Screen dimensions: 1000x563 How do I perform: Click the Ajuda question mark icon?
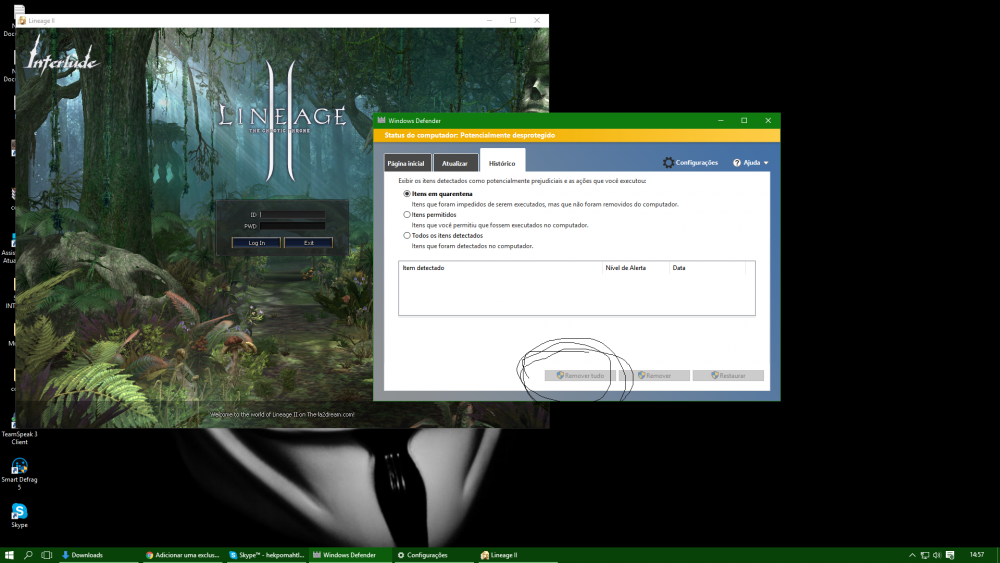(737, 162)
